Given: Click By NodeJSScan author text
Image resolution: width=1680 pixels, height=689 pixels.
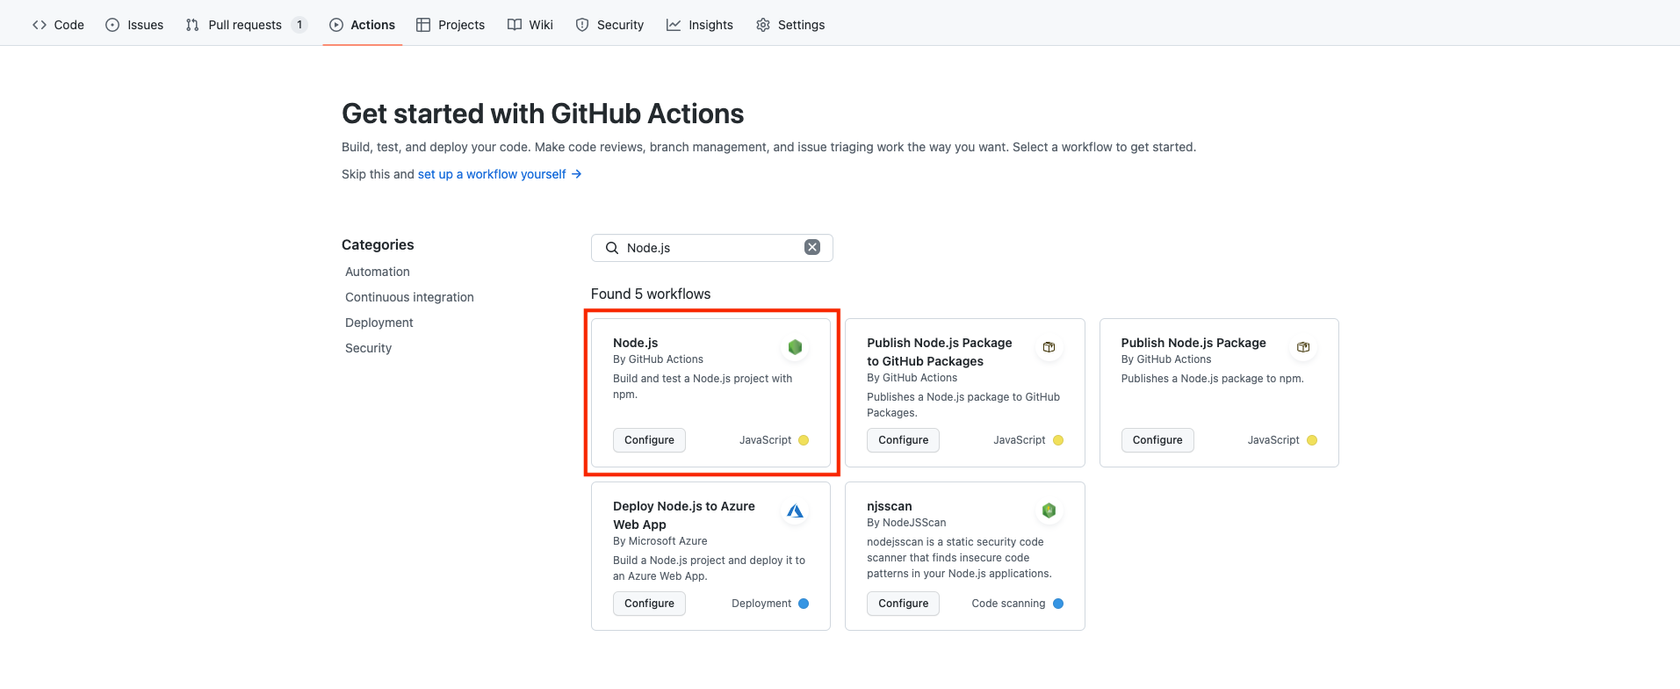Looking at the screenshot, I should tap(906, 523).
